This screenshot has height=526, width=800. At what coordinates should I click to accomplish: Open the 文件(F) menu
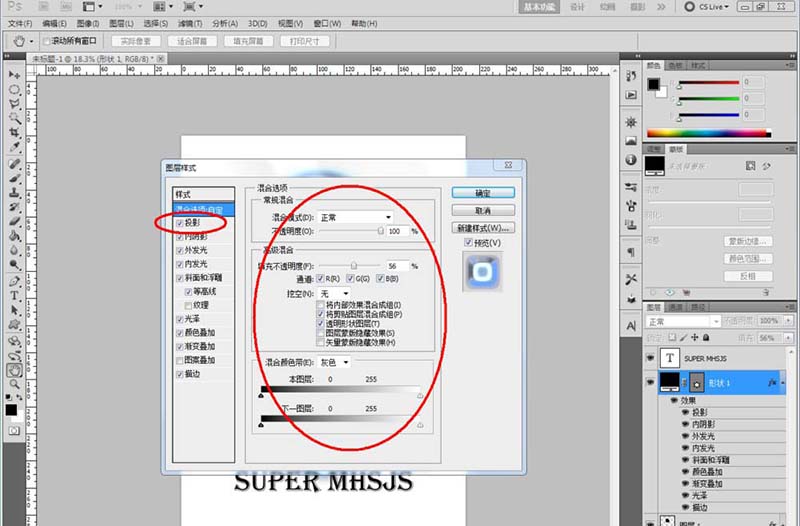tap(20, 23)
